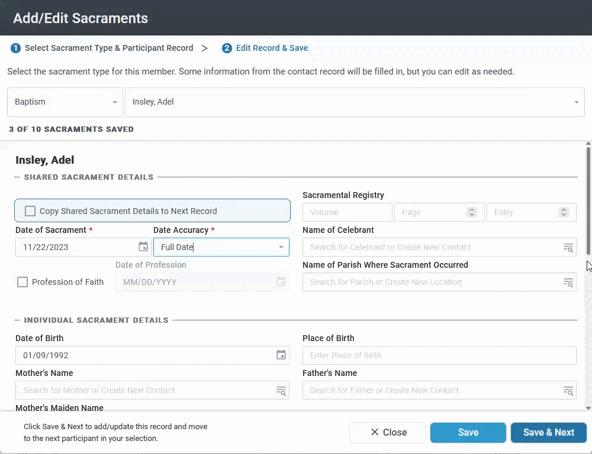Click search icon in Mother's Name field

point(281,391)
